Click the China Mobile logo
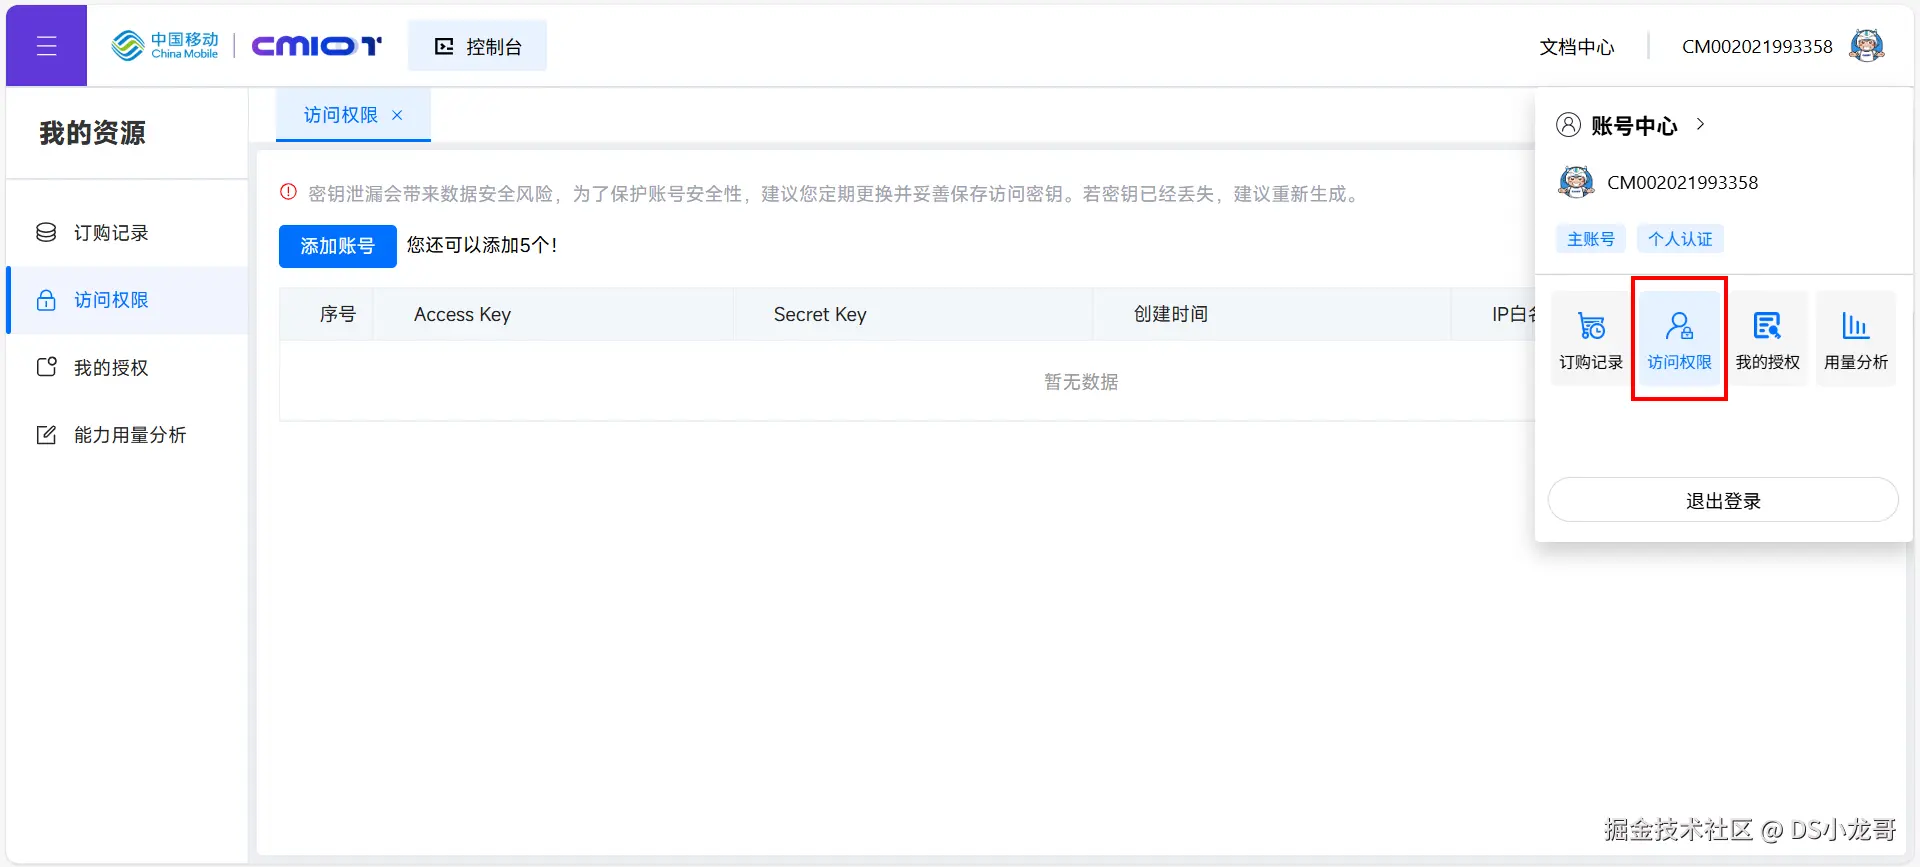The width and height of the screenshot is (1920, 867). (165, 46)
